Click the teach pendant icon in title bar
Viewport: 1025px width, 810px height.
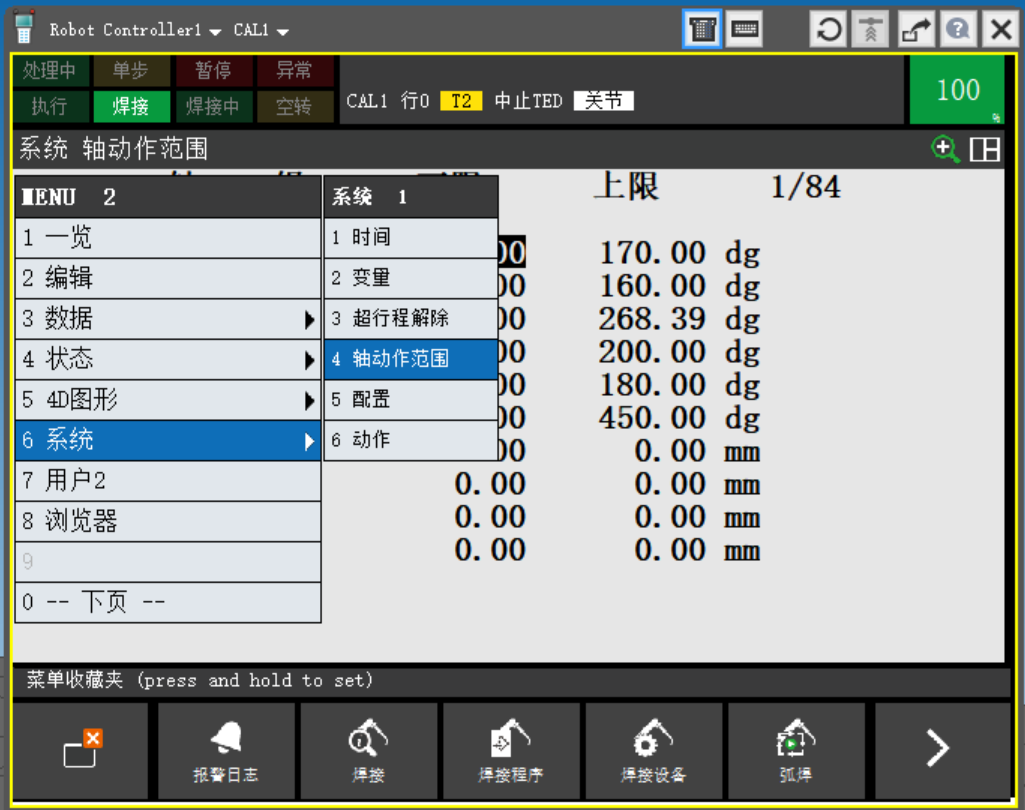pos(24,28)
